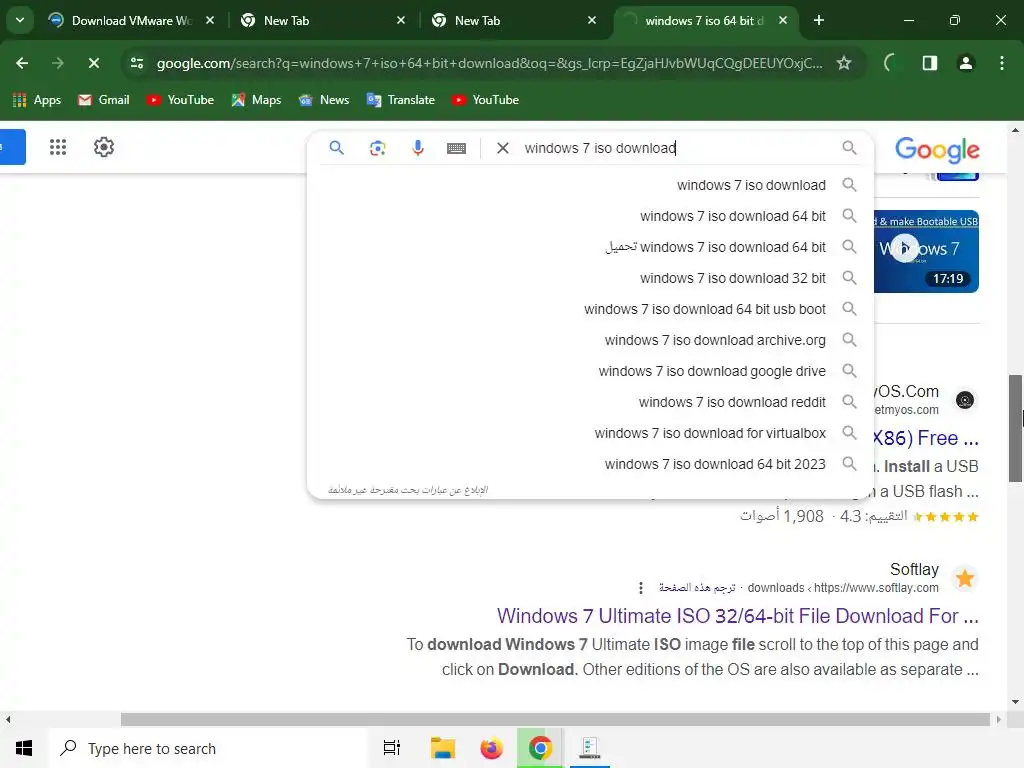Pick 'windows 7 iso download for virtualbox'
1024x768 pixels.
(x=590, y=433)
